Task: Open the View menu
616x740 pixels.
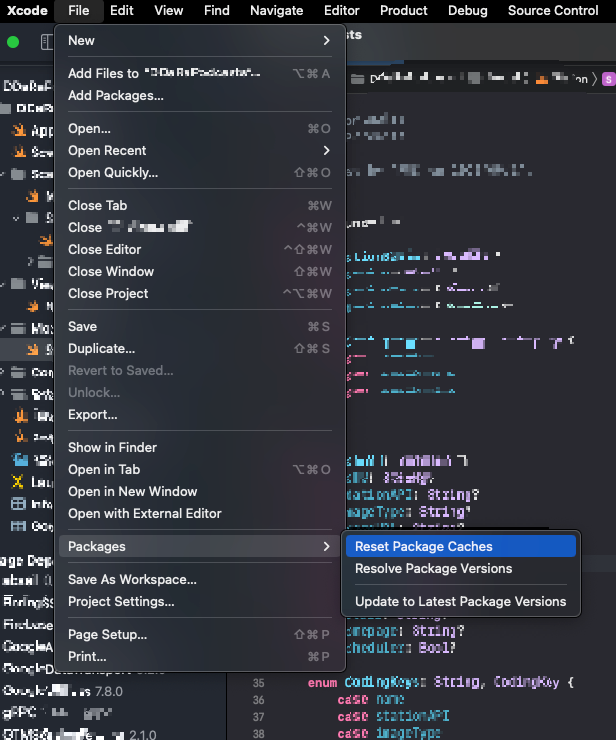Action: (169, 10)
